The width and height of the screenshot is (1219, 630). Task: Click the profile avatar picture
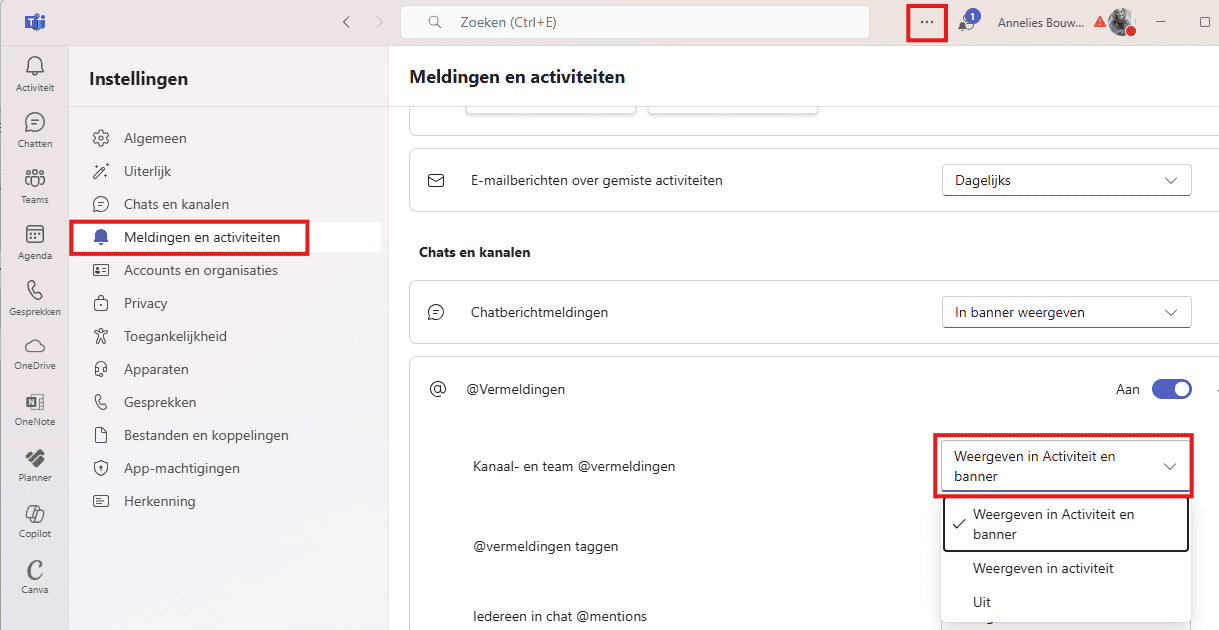click(x=1121, y=22)
